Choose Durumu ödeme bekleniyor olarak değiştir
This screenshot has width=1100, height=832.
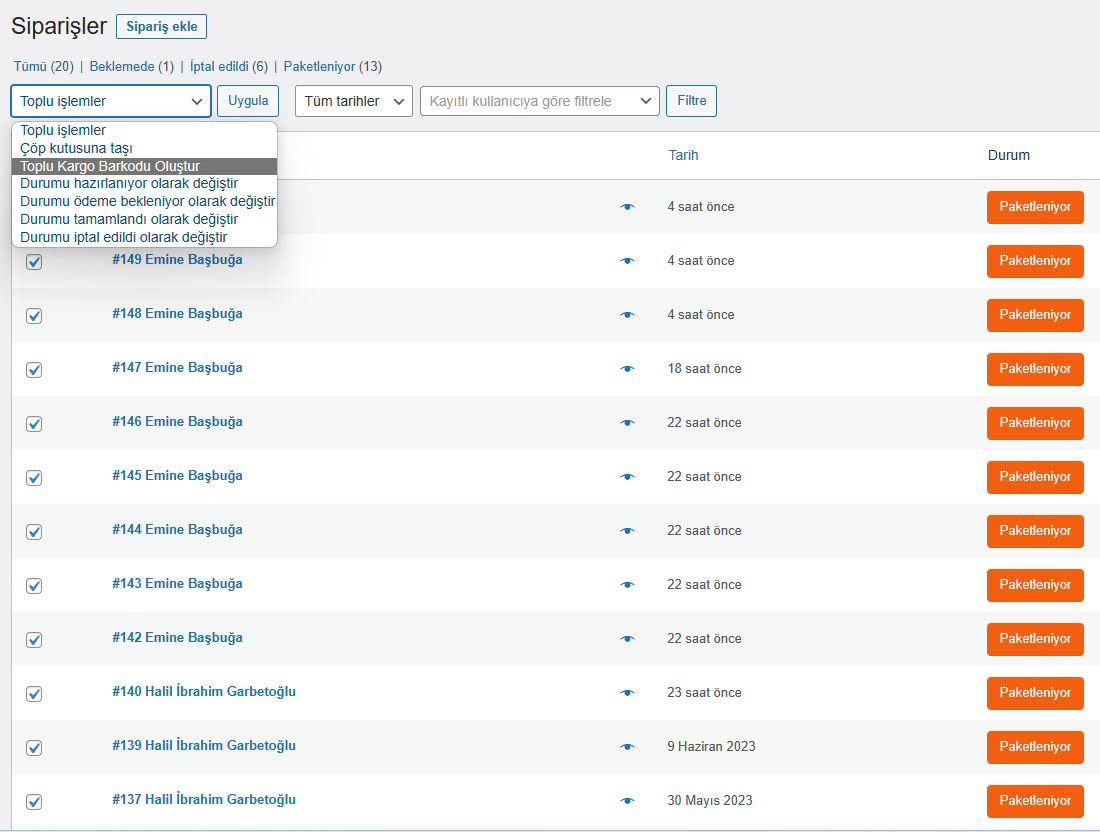[145, 201]
